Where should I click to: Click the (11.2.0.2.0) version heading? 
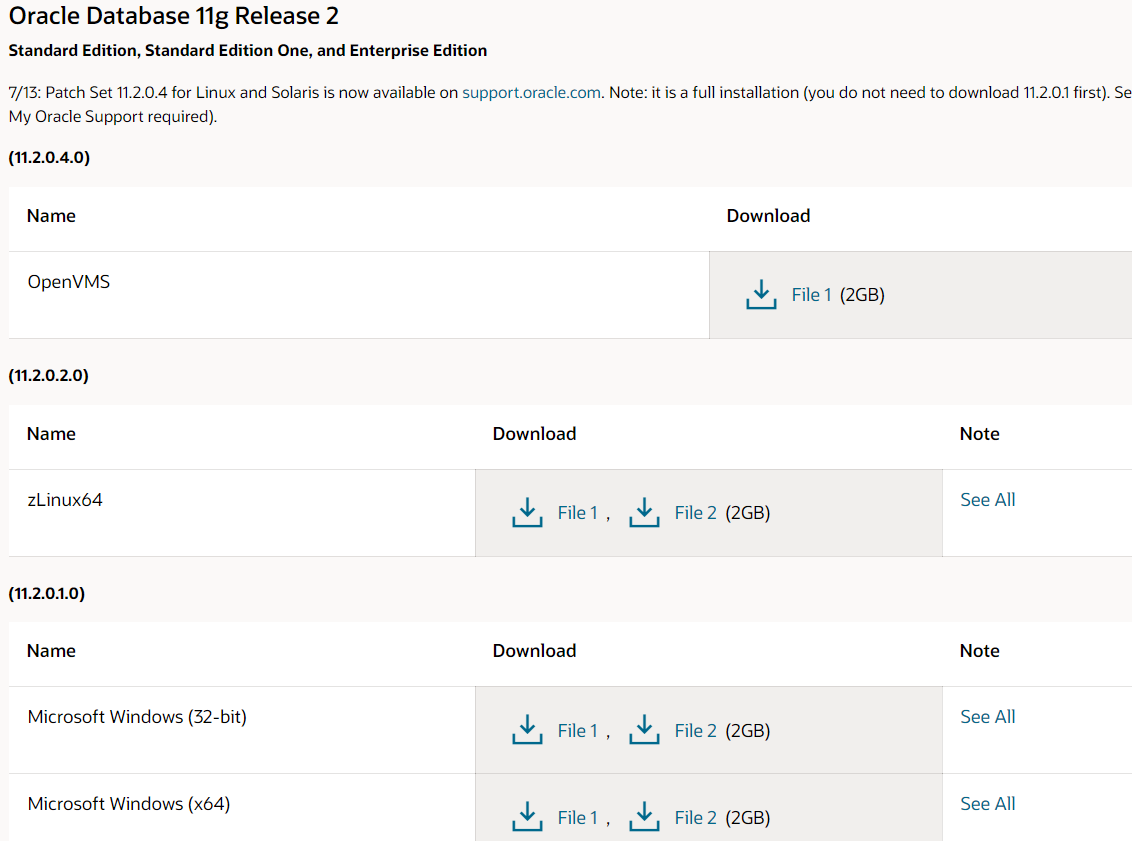coord(48,375)
